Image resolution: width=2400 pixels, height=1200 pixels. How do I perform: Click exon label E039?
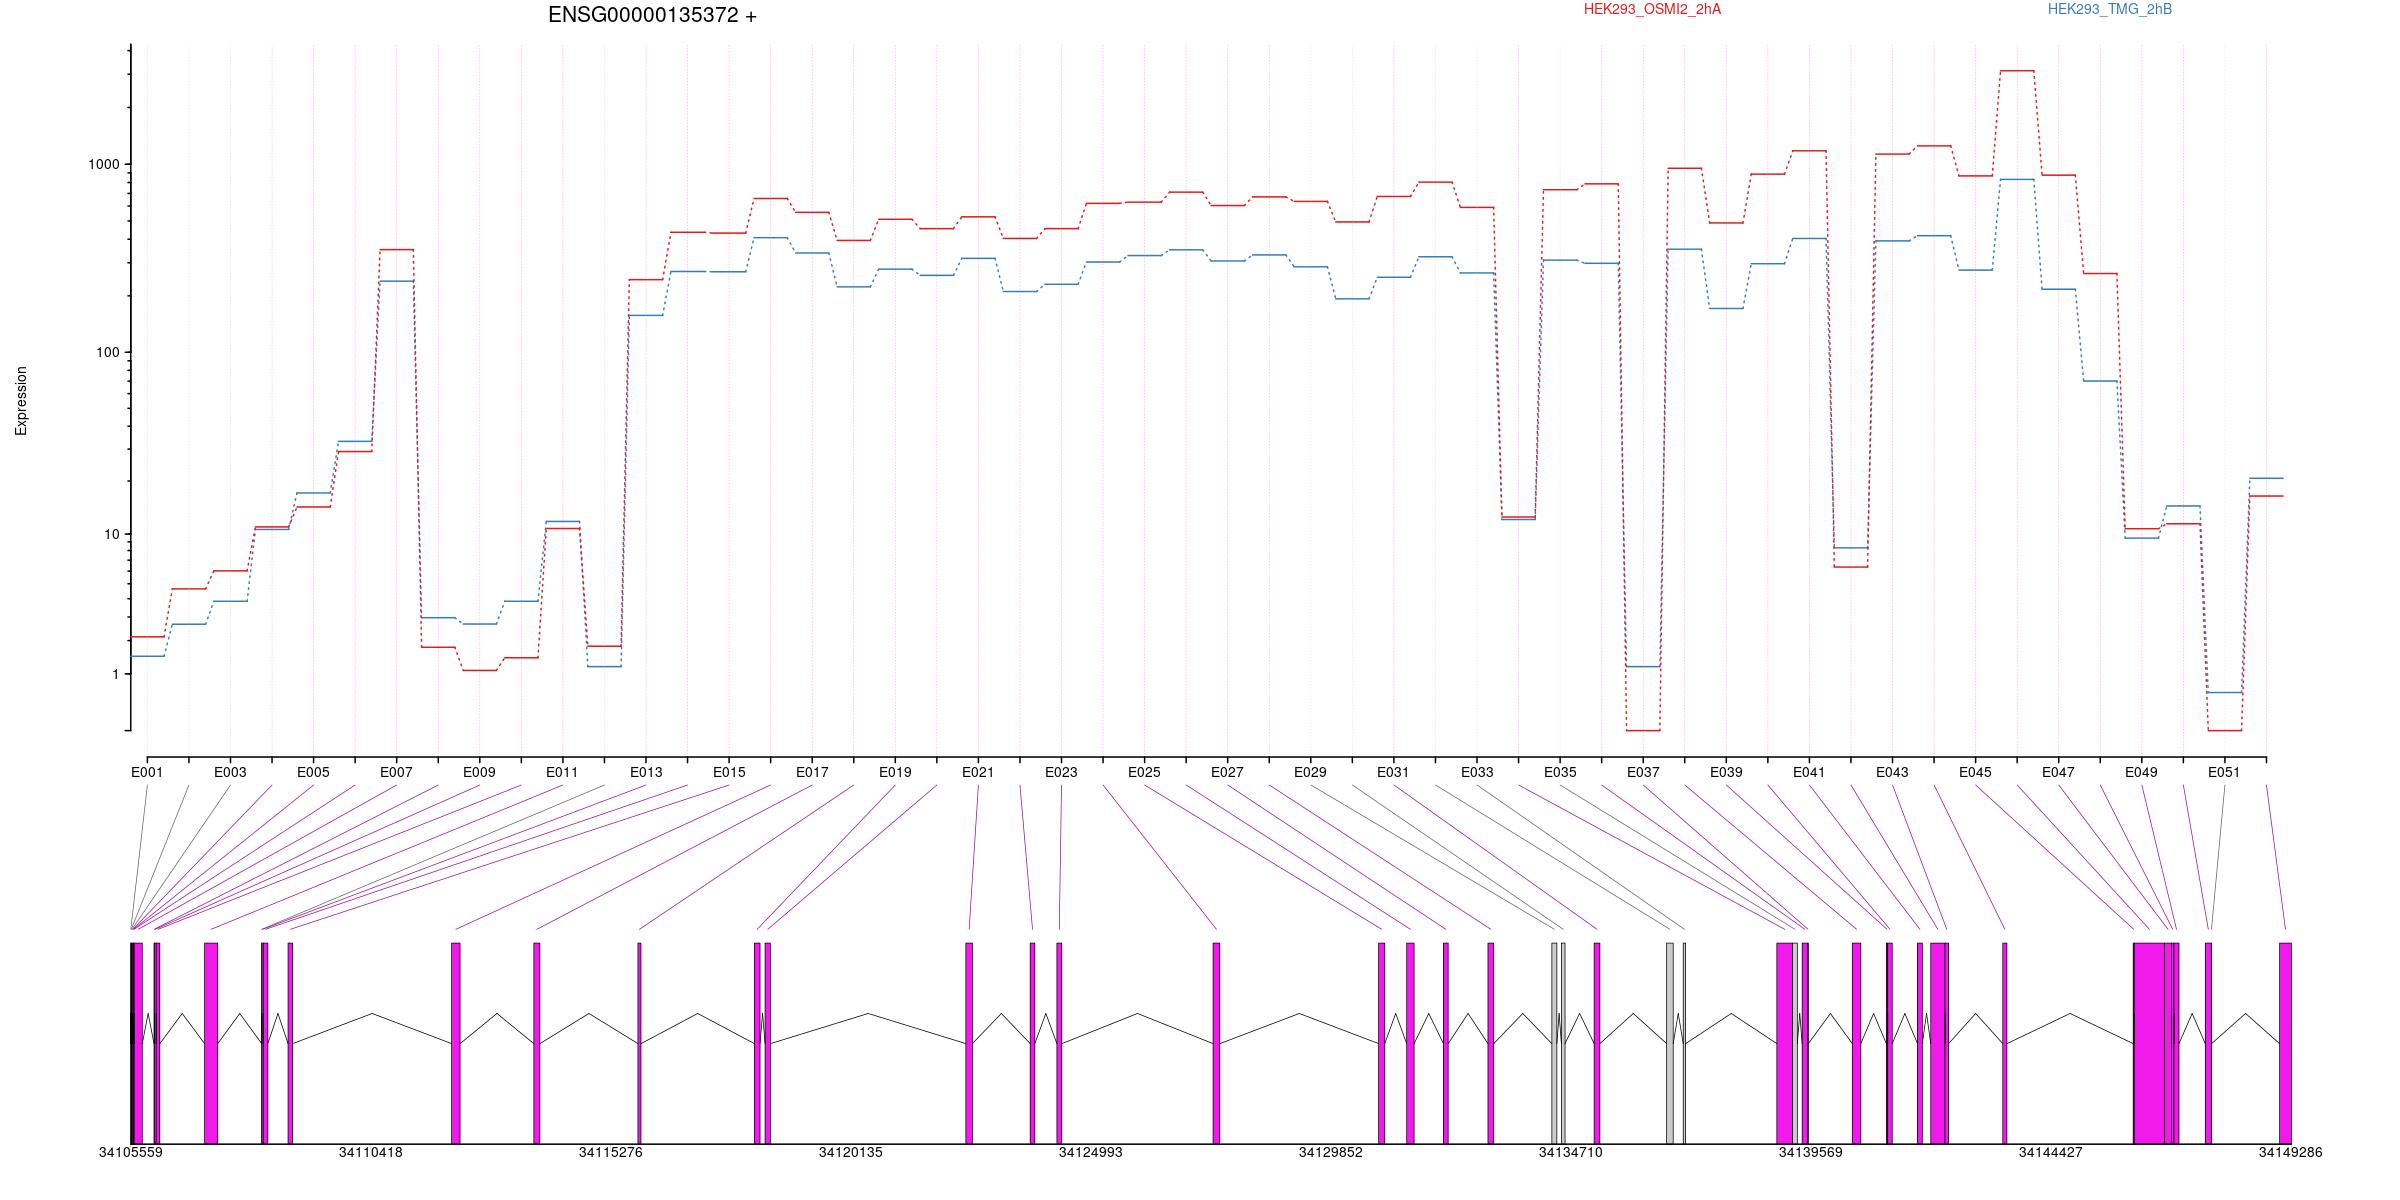(x=1726, y=772)
